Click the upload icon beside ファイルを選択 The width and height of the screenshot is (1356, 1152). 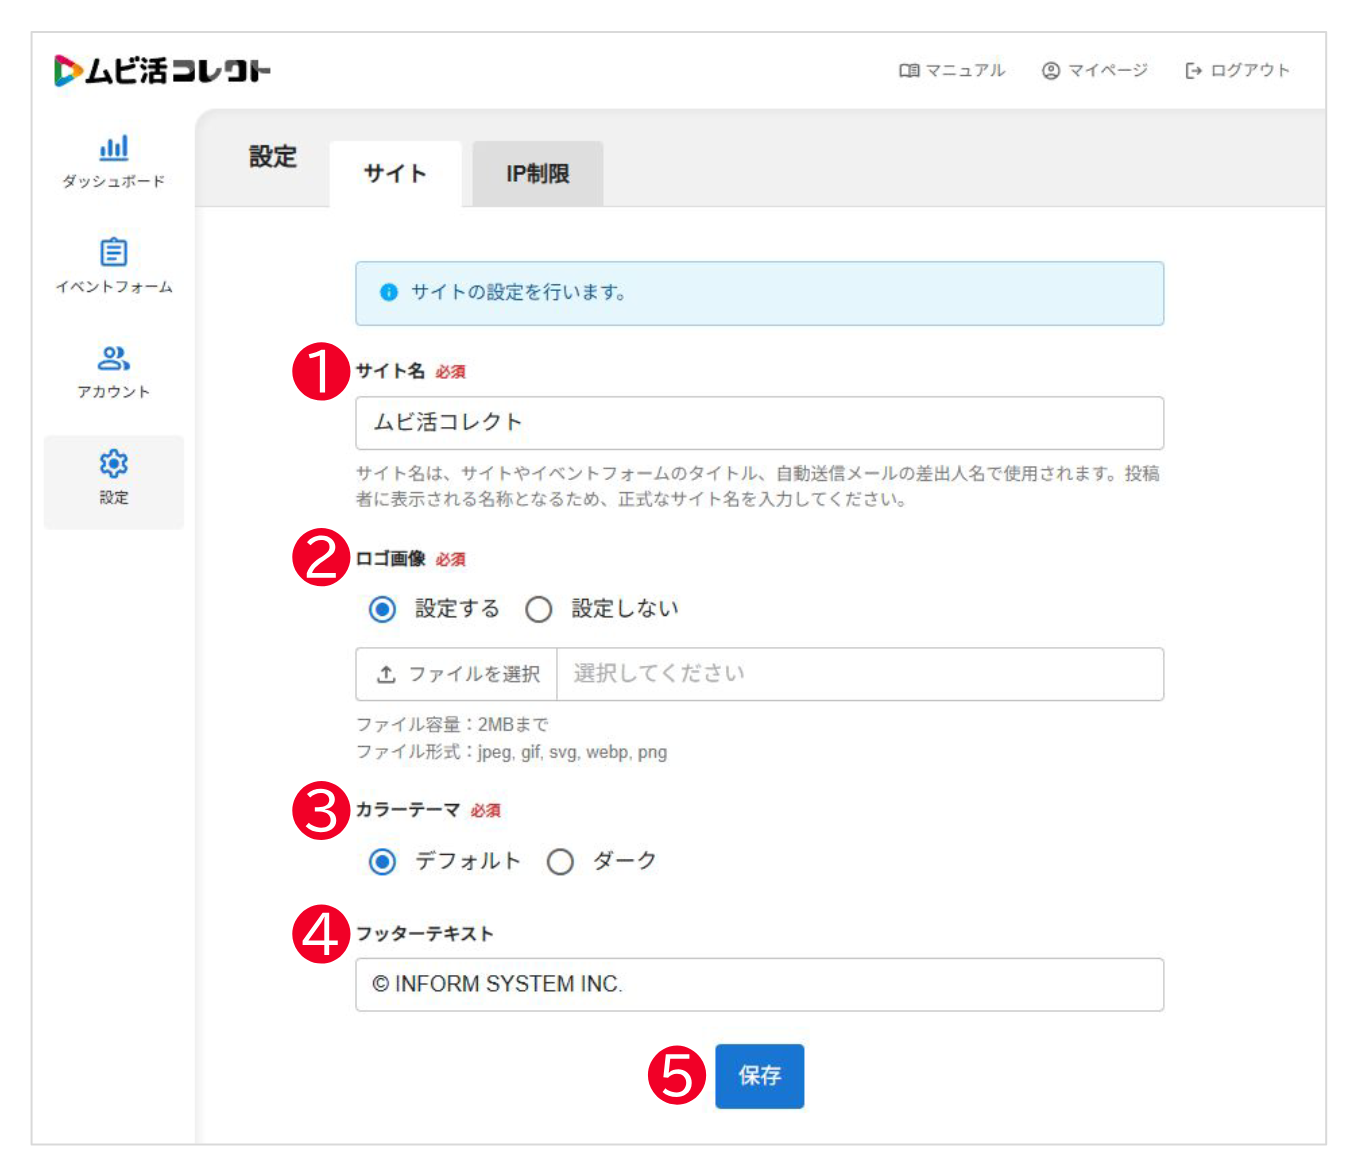[386, 674]
